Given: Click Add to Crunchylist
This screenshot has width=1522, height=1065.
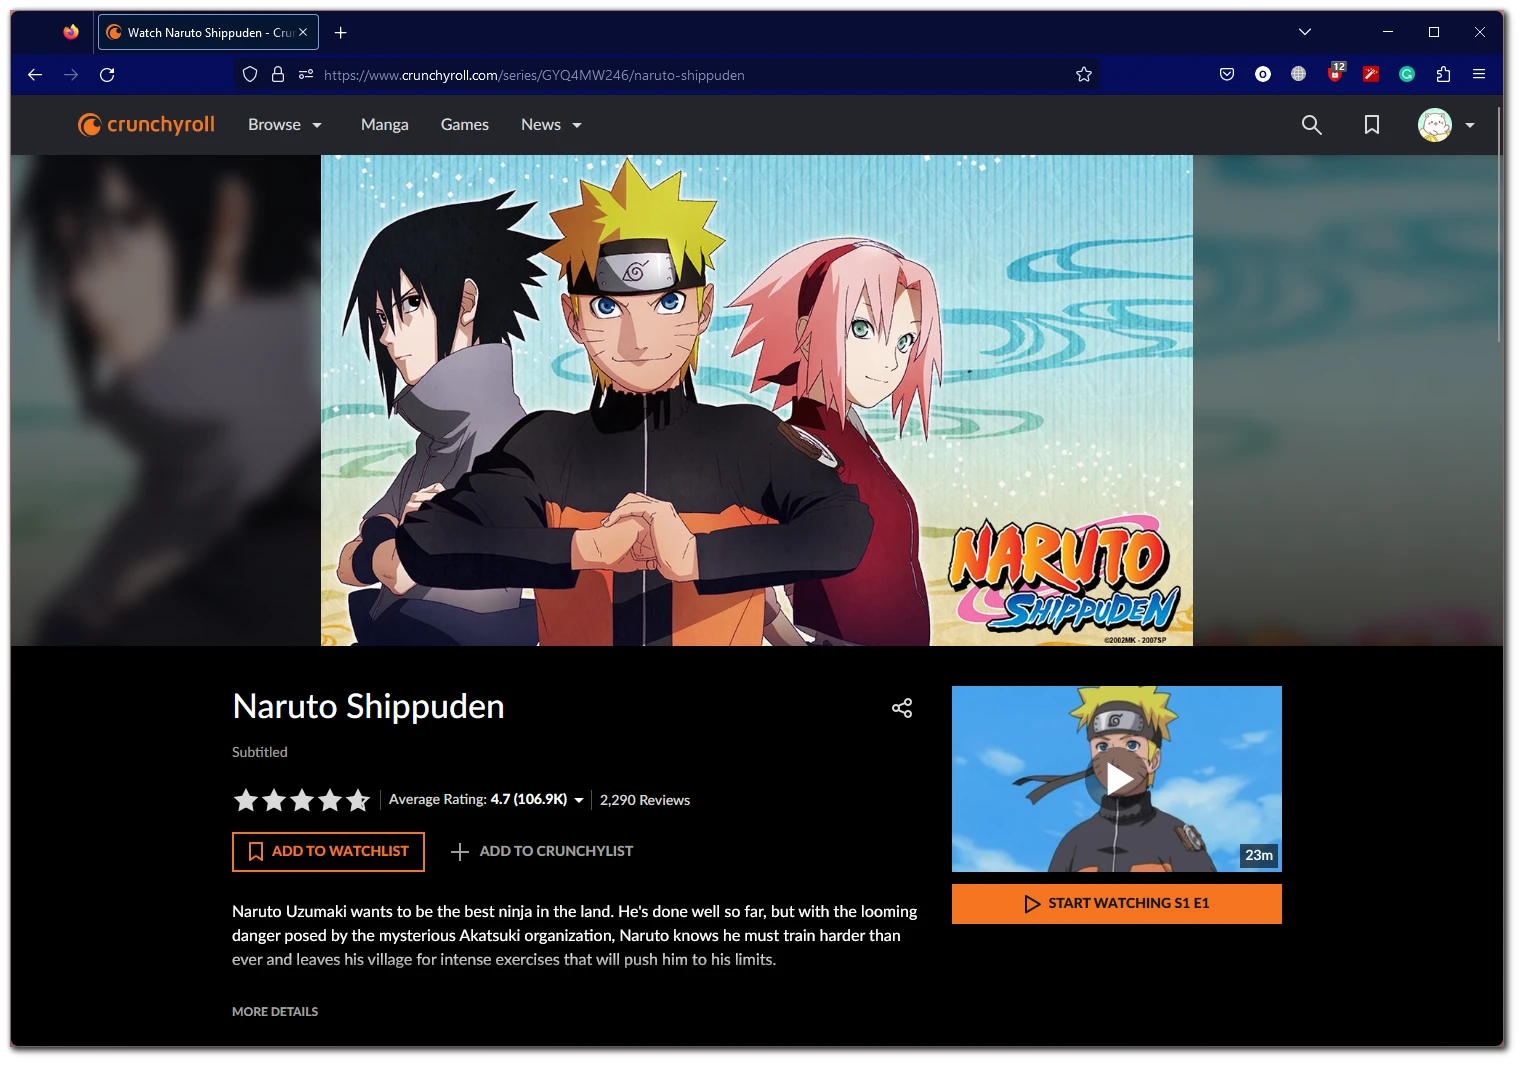Looking at the screenshot, I should tap(541, 851).
